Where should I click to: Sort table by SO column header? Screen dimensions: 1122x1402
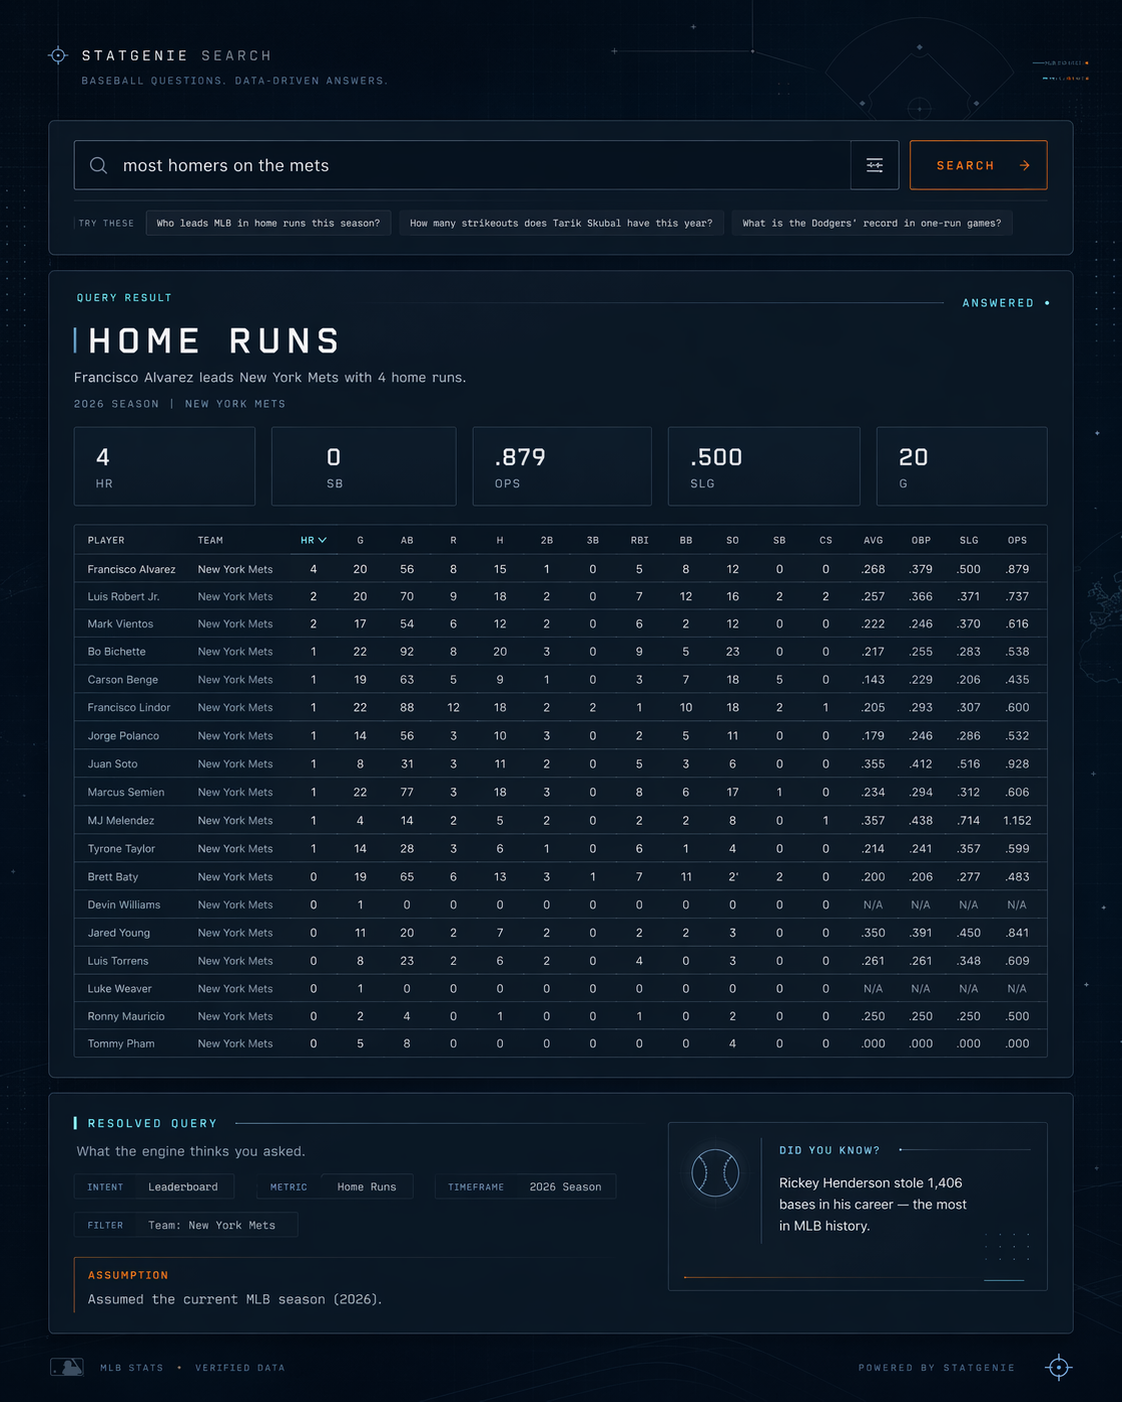(x=733, y=540)
